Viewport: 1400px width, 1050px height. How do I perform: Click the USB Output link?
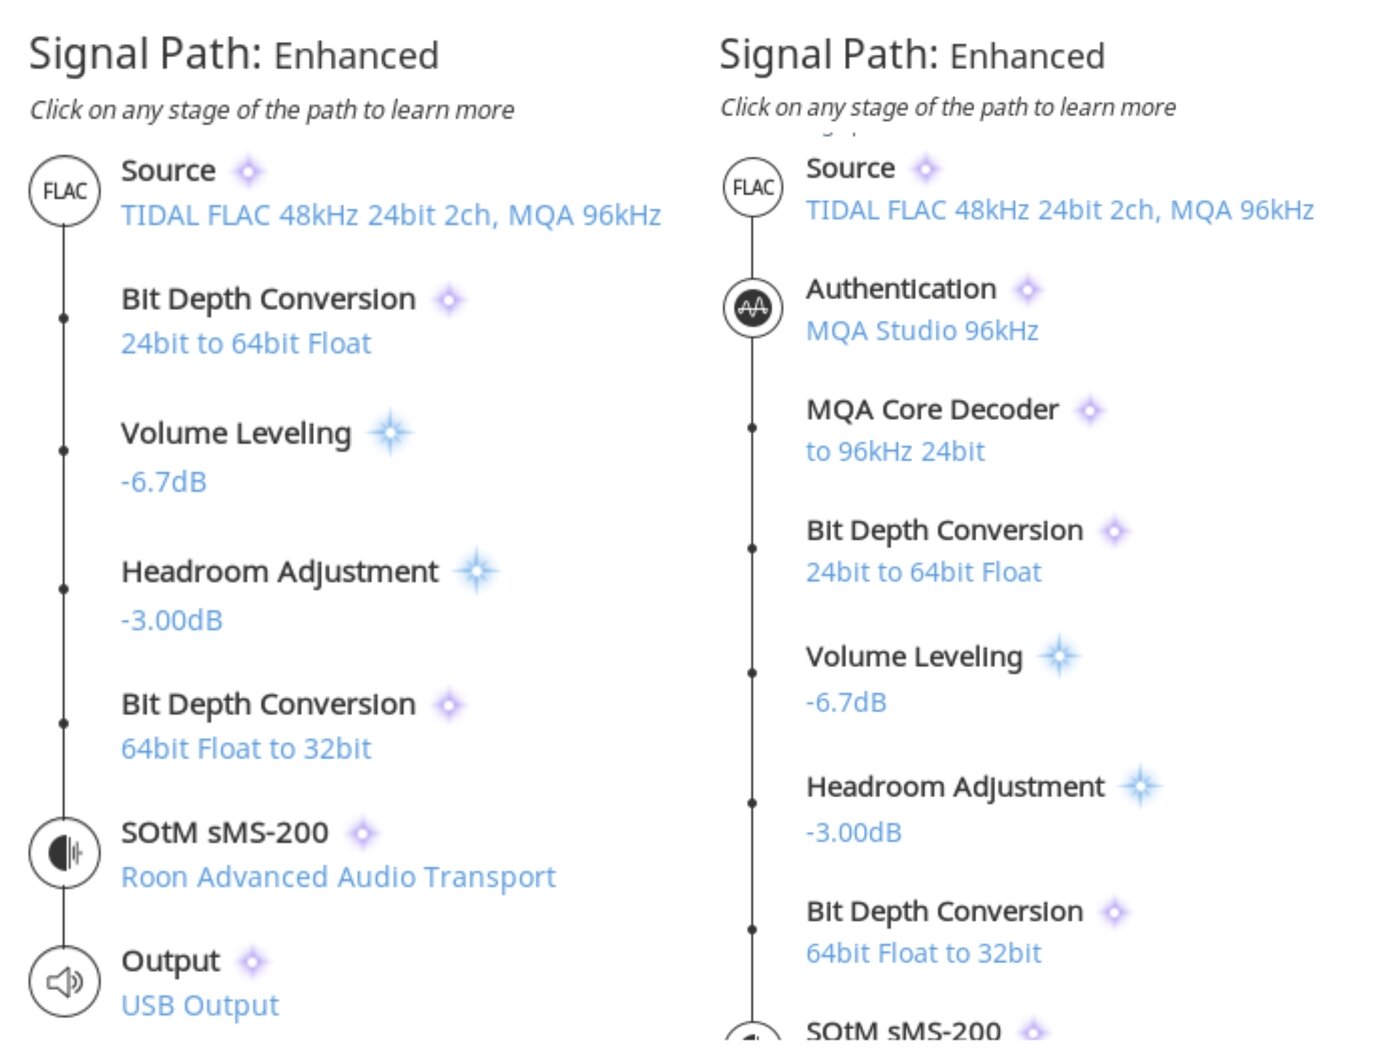click(200, 1005)
